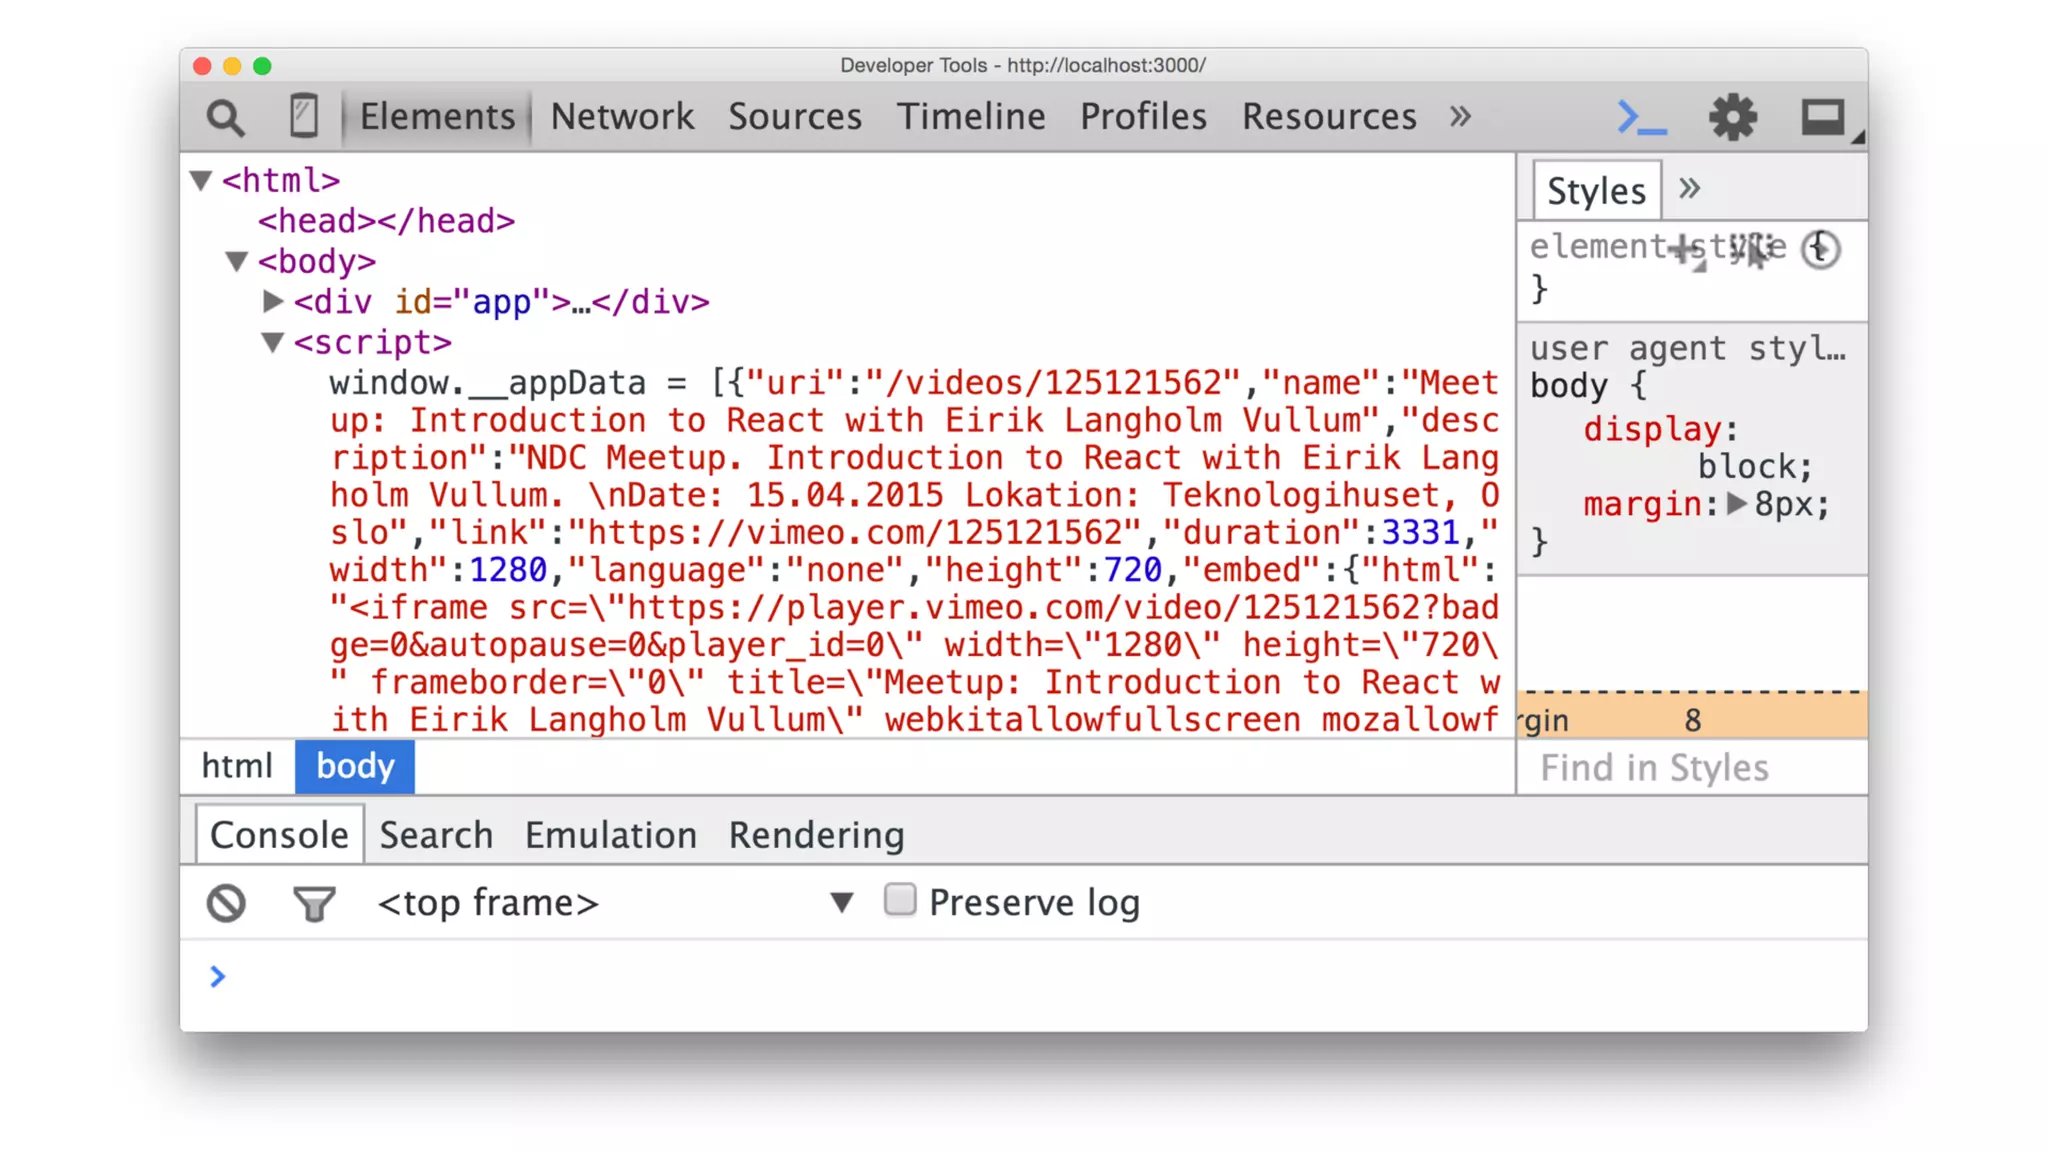Clear console log icon
The height and width of the screenshot is (1152, 2048).
226,903
